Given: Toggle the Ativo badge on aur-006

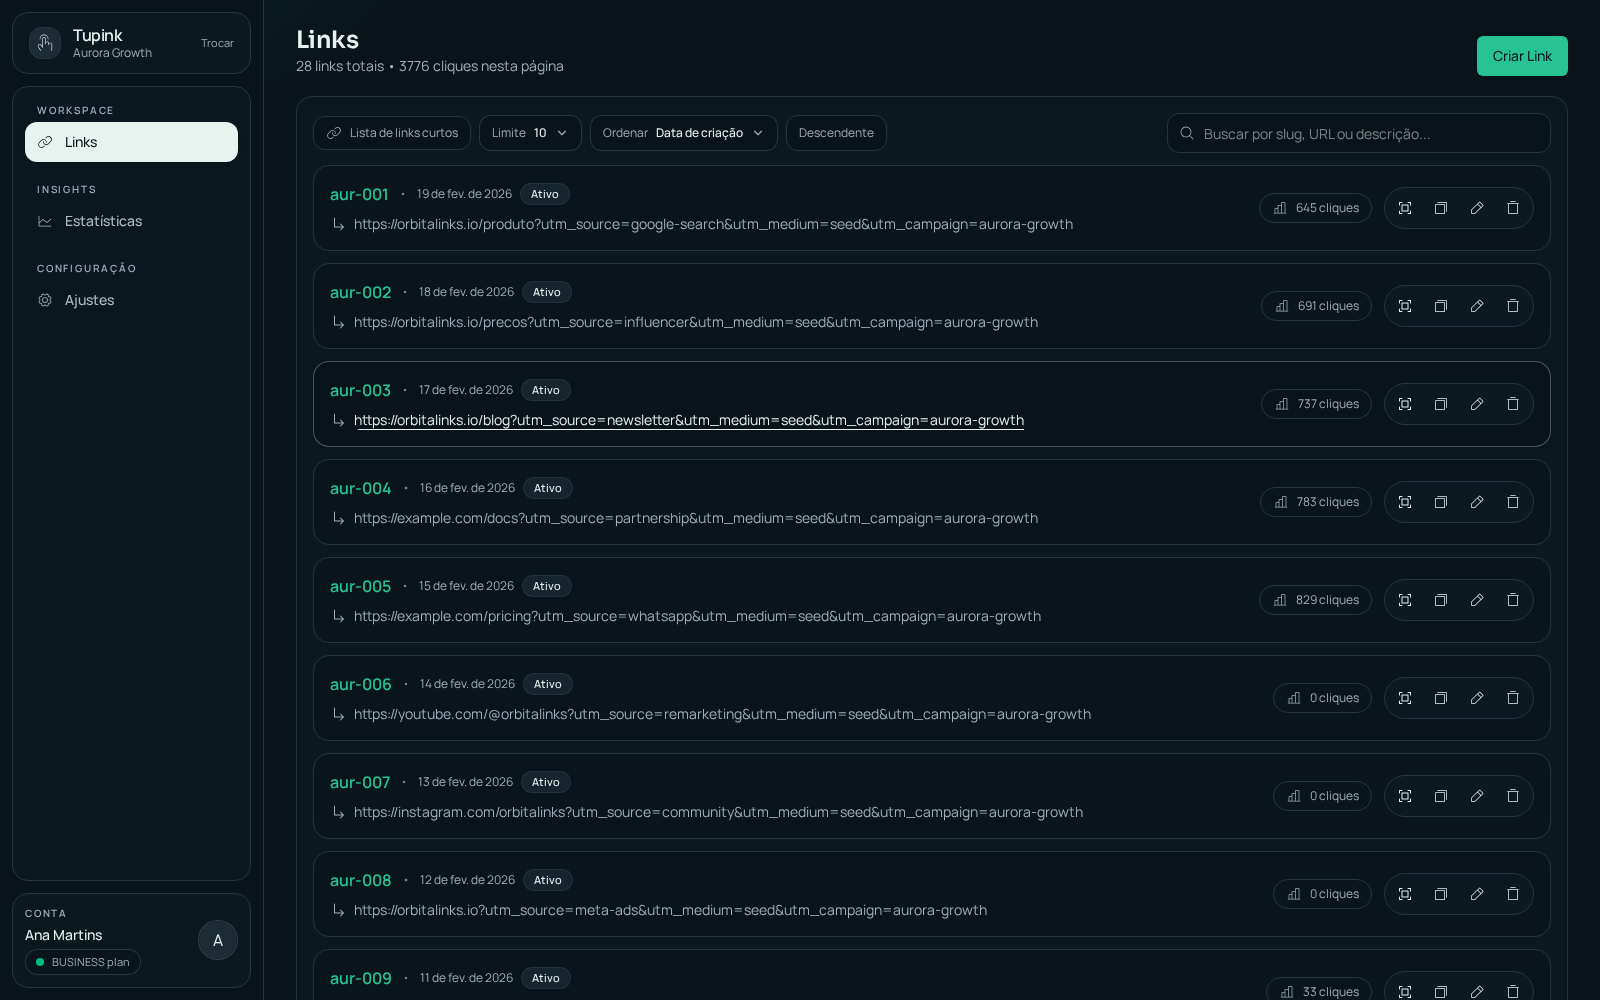Looking at the screenshot, I should pyautogui.click(x=547, y=684).
